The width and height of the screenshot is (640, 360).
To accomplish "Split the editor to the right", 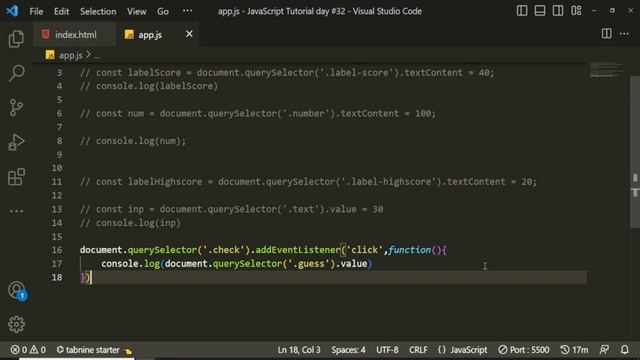I will point(607,34).
